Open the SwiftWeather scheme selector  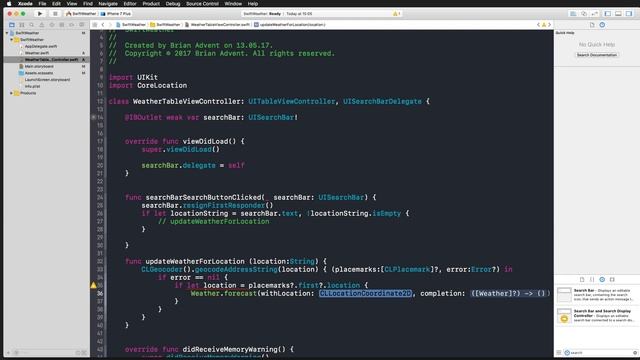click(x=81, y=14)
